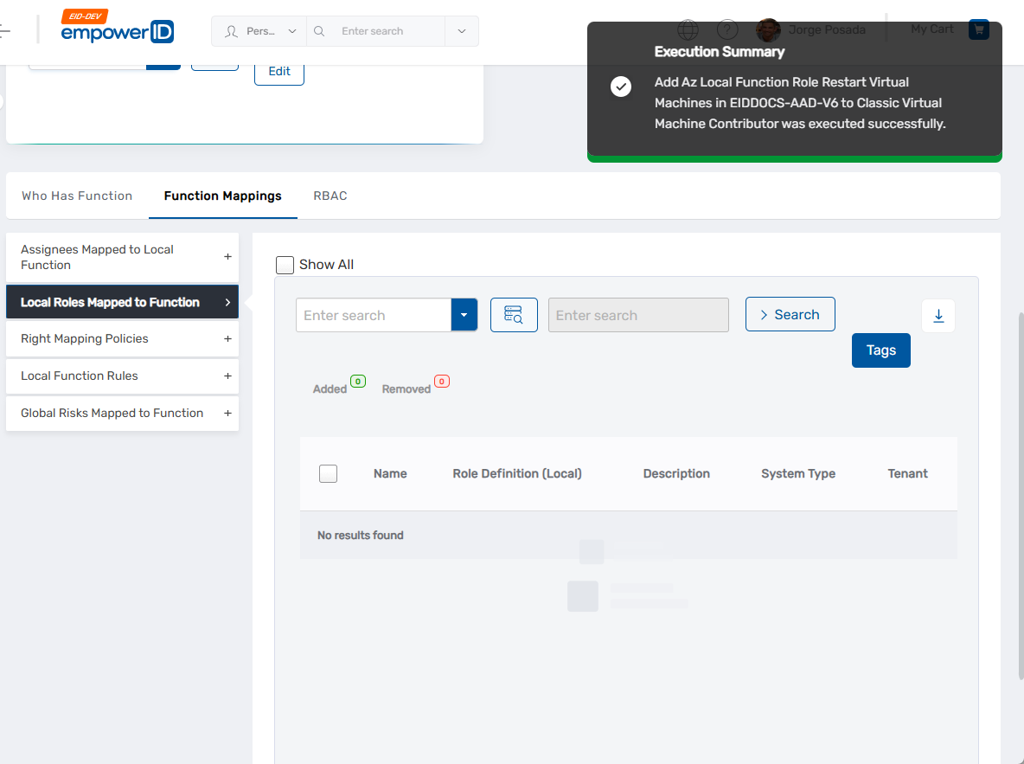
Task: Click the magnifier icon in the top search bar
Action: (319, 31)
